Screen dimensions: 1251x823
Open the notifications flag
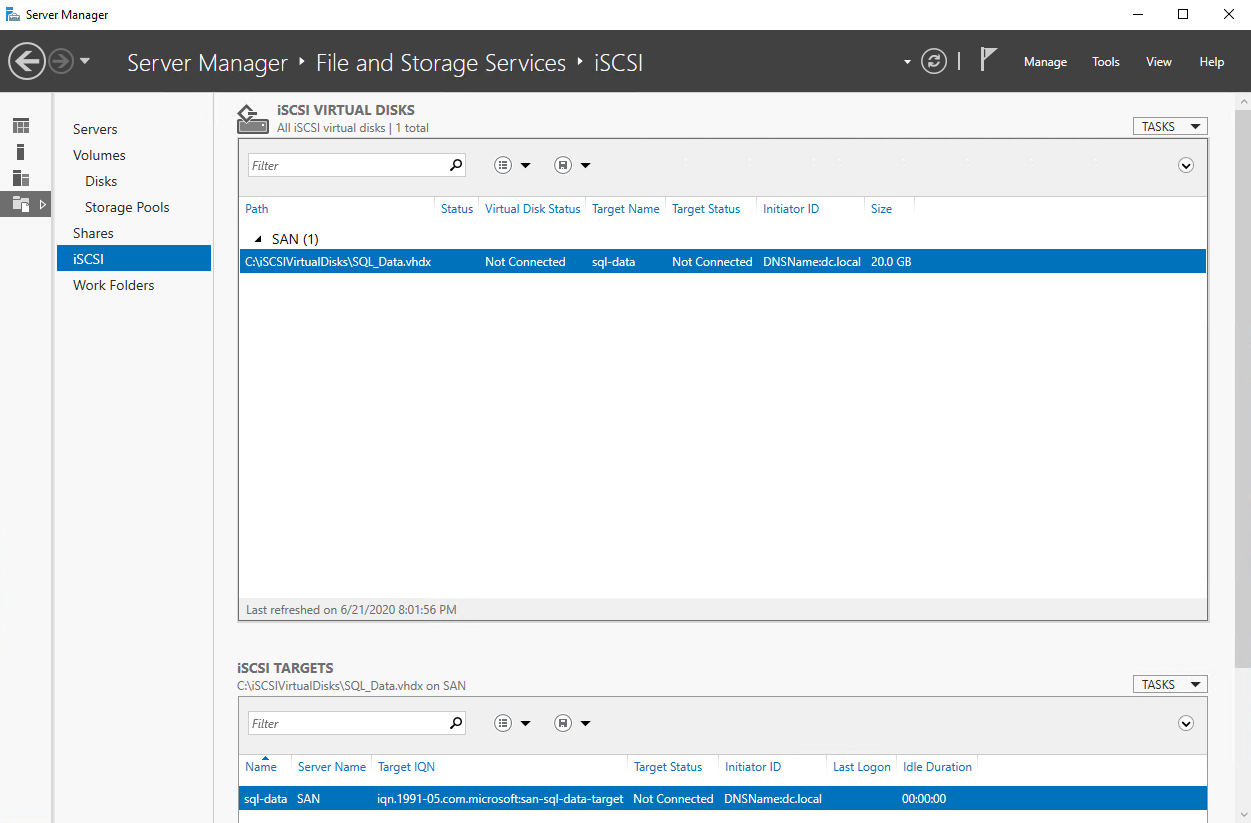[x=988, y=61]
